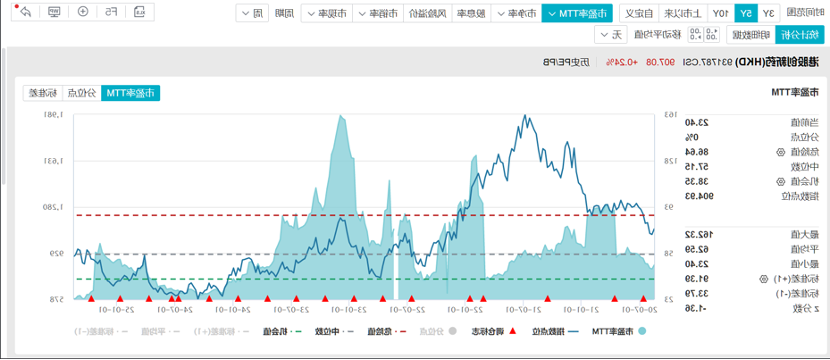Click the 指数点位 value 904.93
This screenshot has height=360, width=830.
tap(700, 196)
